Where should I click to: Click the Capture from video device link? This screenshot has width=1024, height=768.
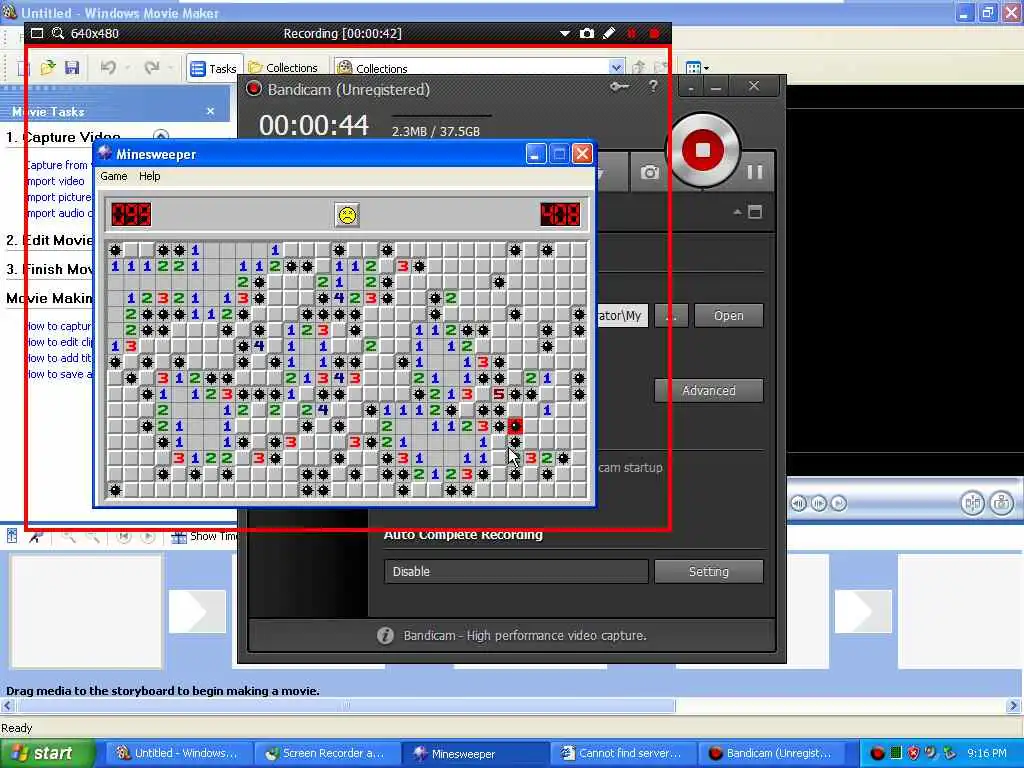(57, 165)
